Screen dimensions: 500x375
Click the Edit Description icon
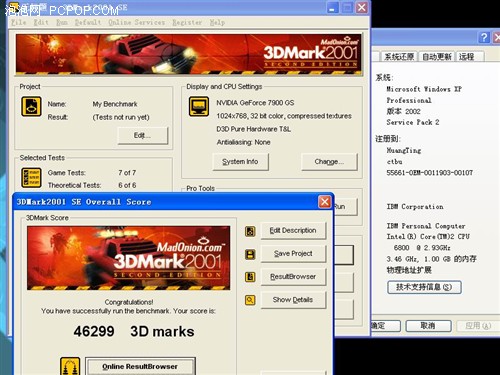click(250, 231)
